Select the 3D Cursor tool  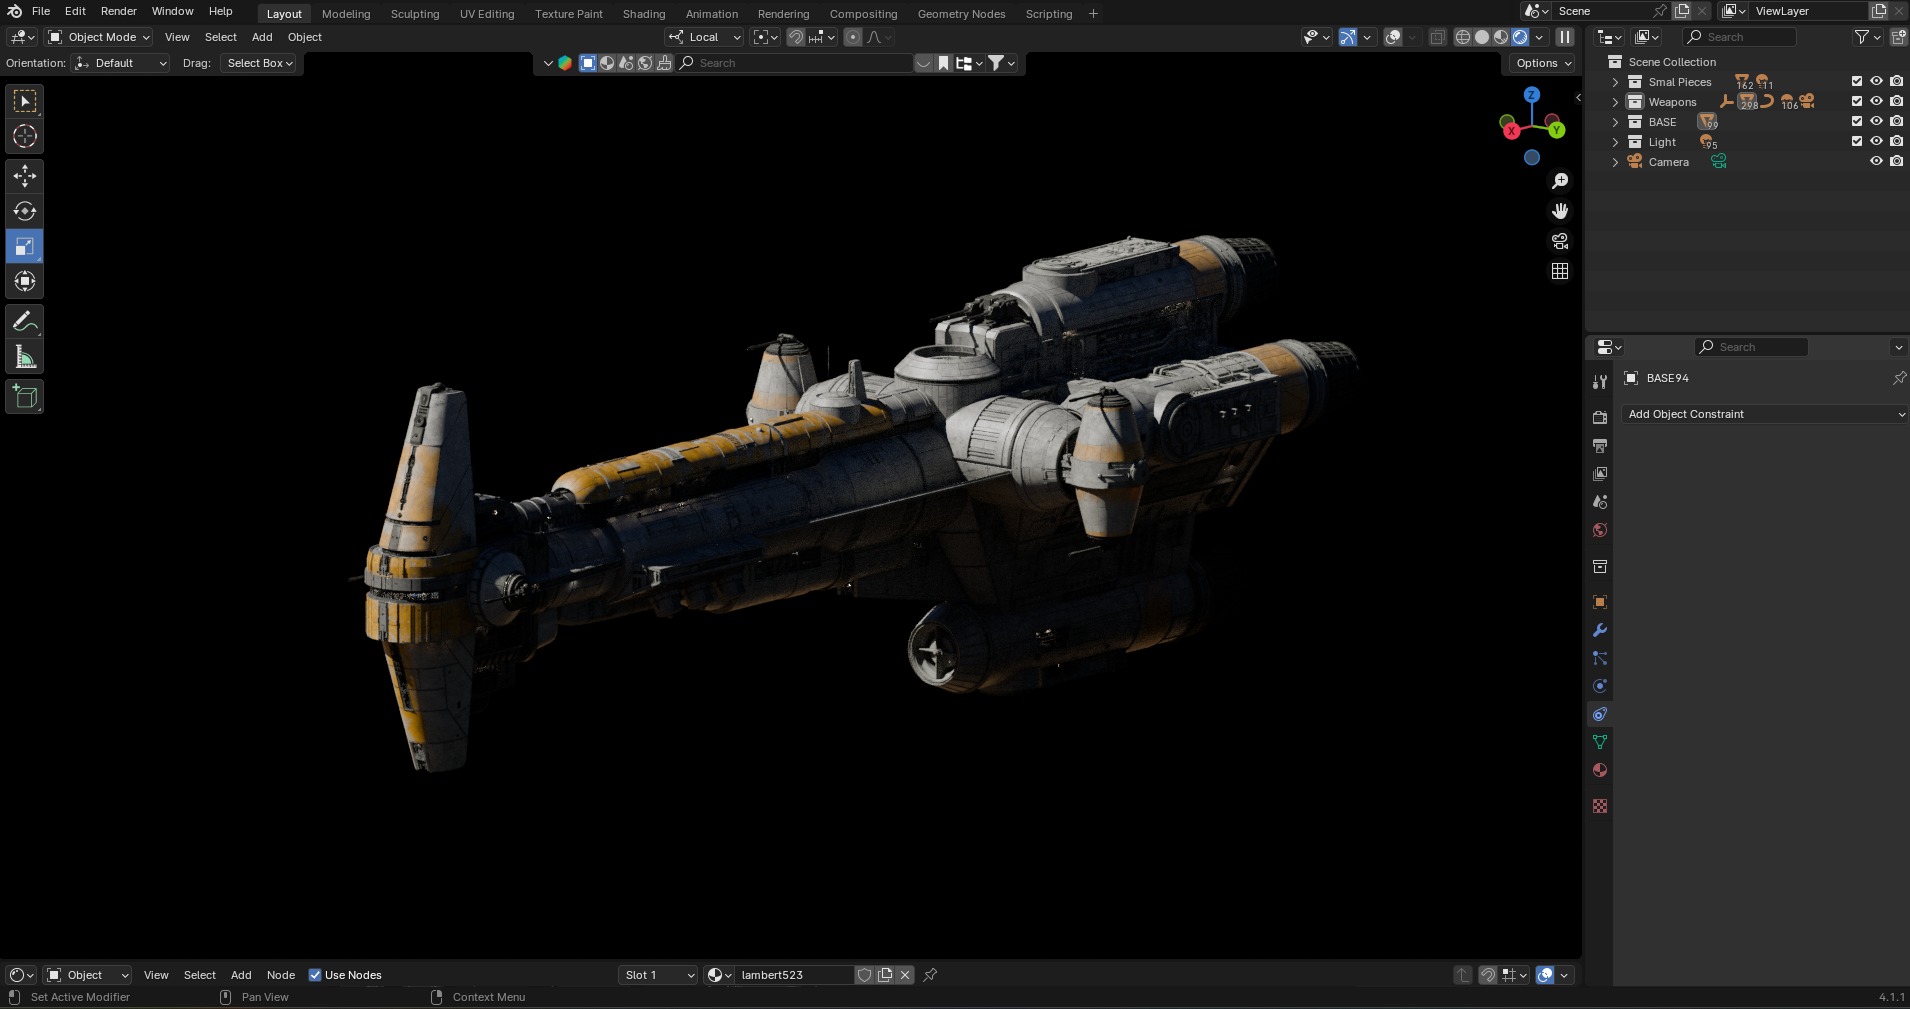(25, 136)
